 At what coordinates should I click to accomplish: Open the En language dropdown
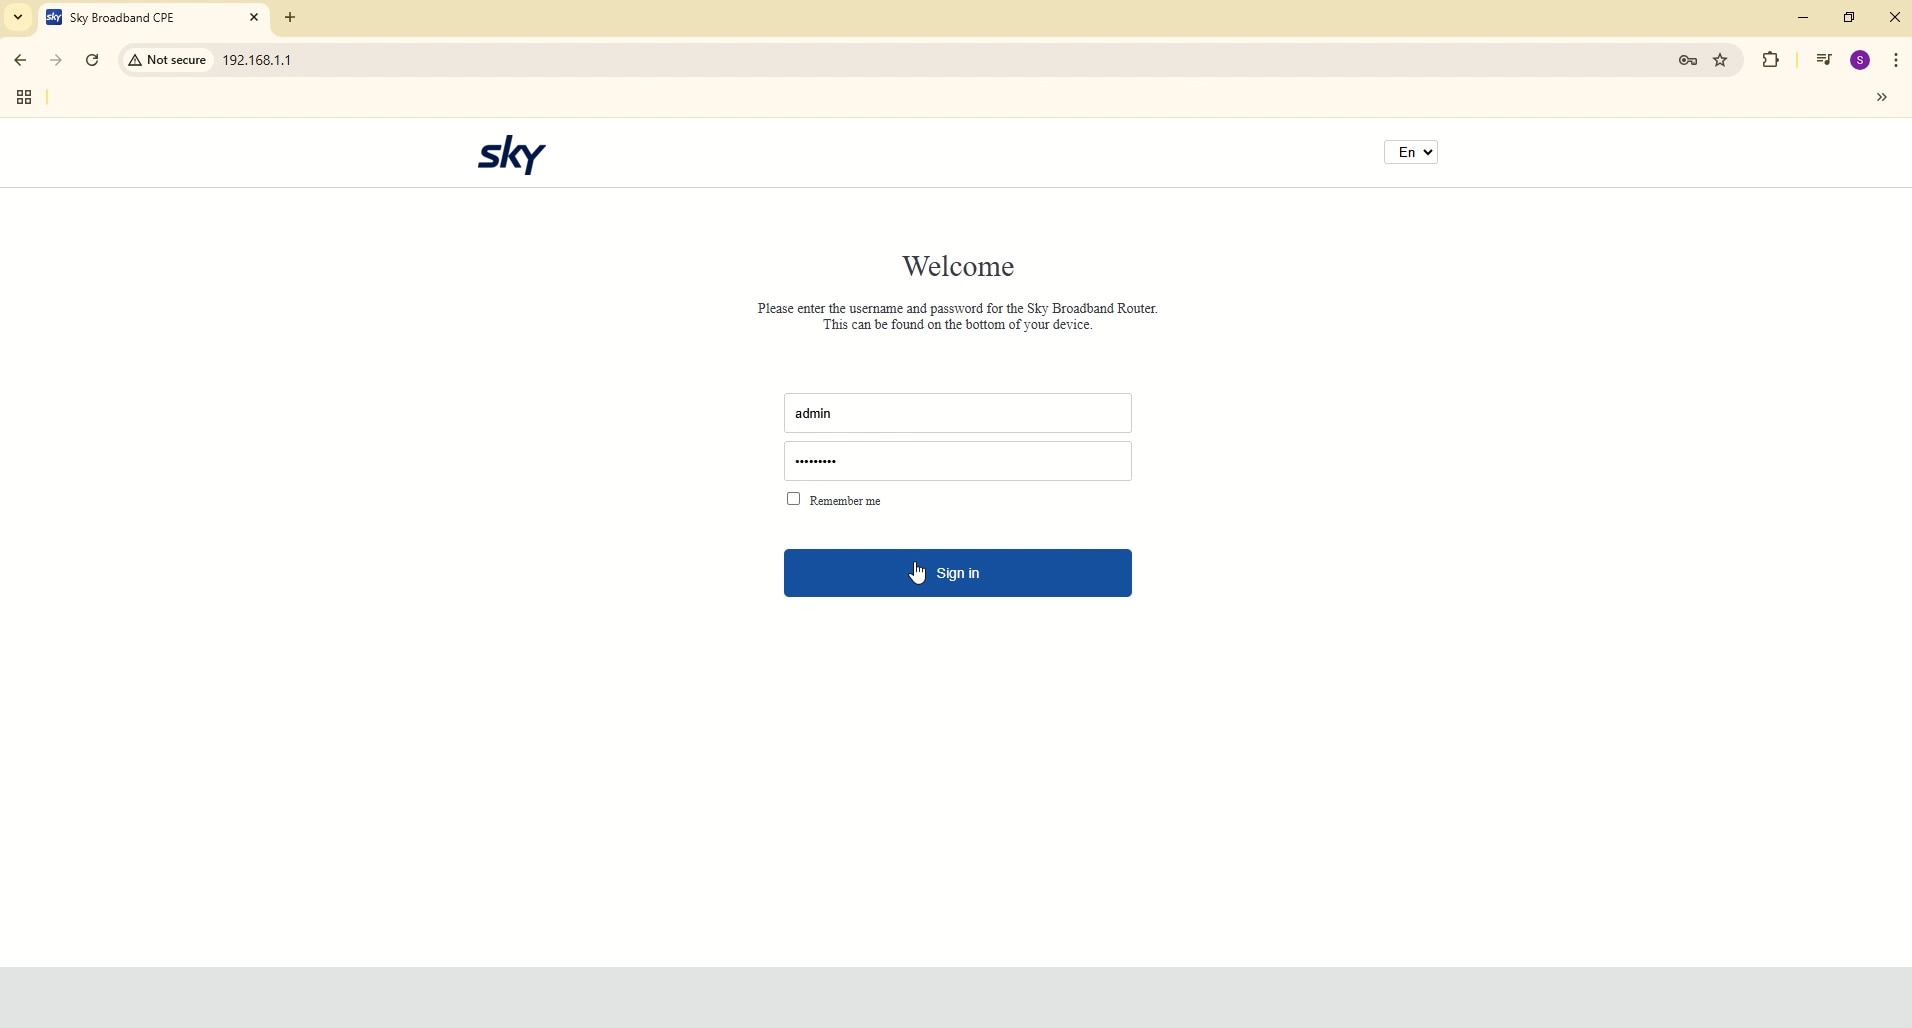(1411, 153)
